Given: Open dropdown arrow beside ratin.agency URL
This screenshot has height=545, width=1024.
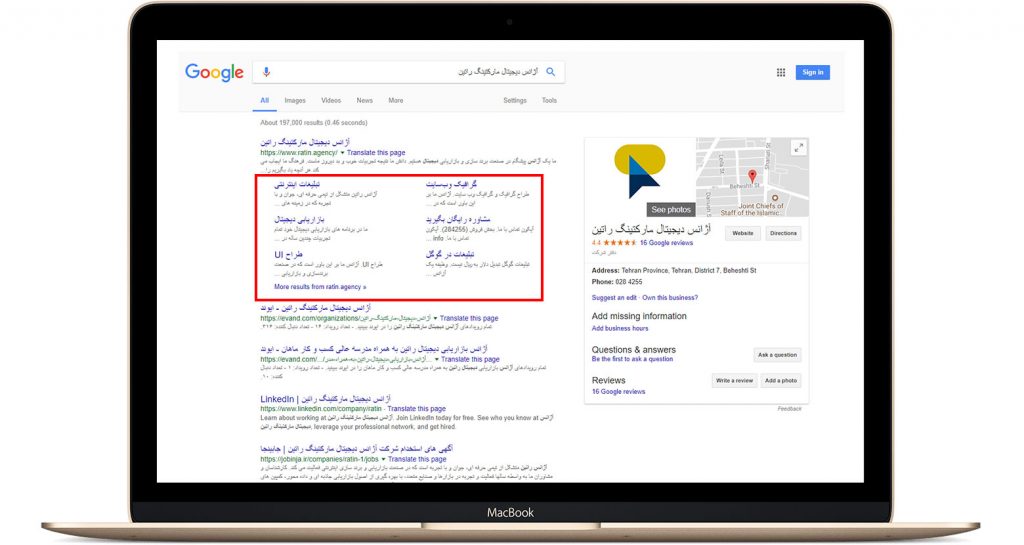Looking at the screenshot, I should pyautogui.click(x=342, y=153).
